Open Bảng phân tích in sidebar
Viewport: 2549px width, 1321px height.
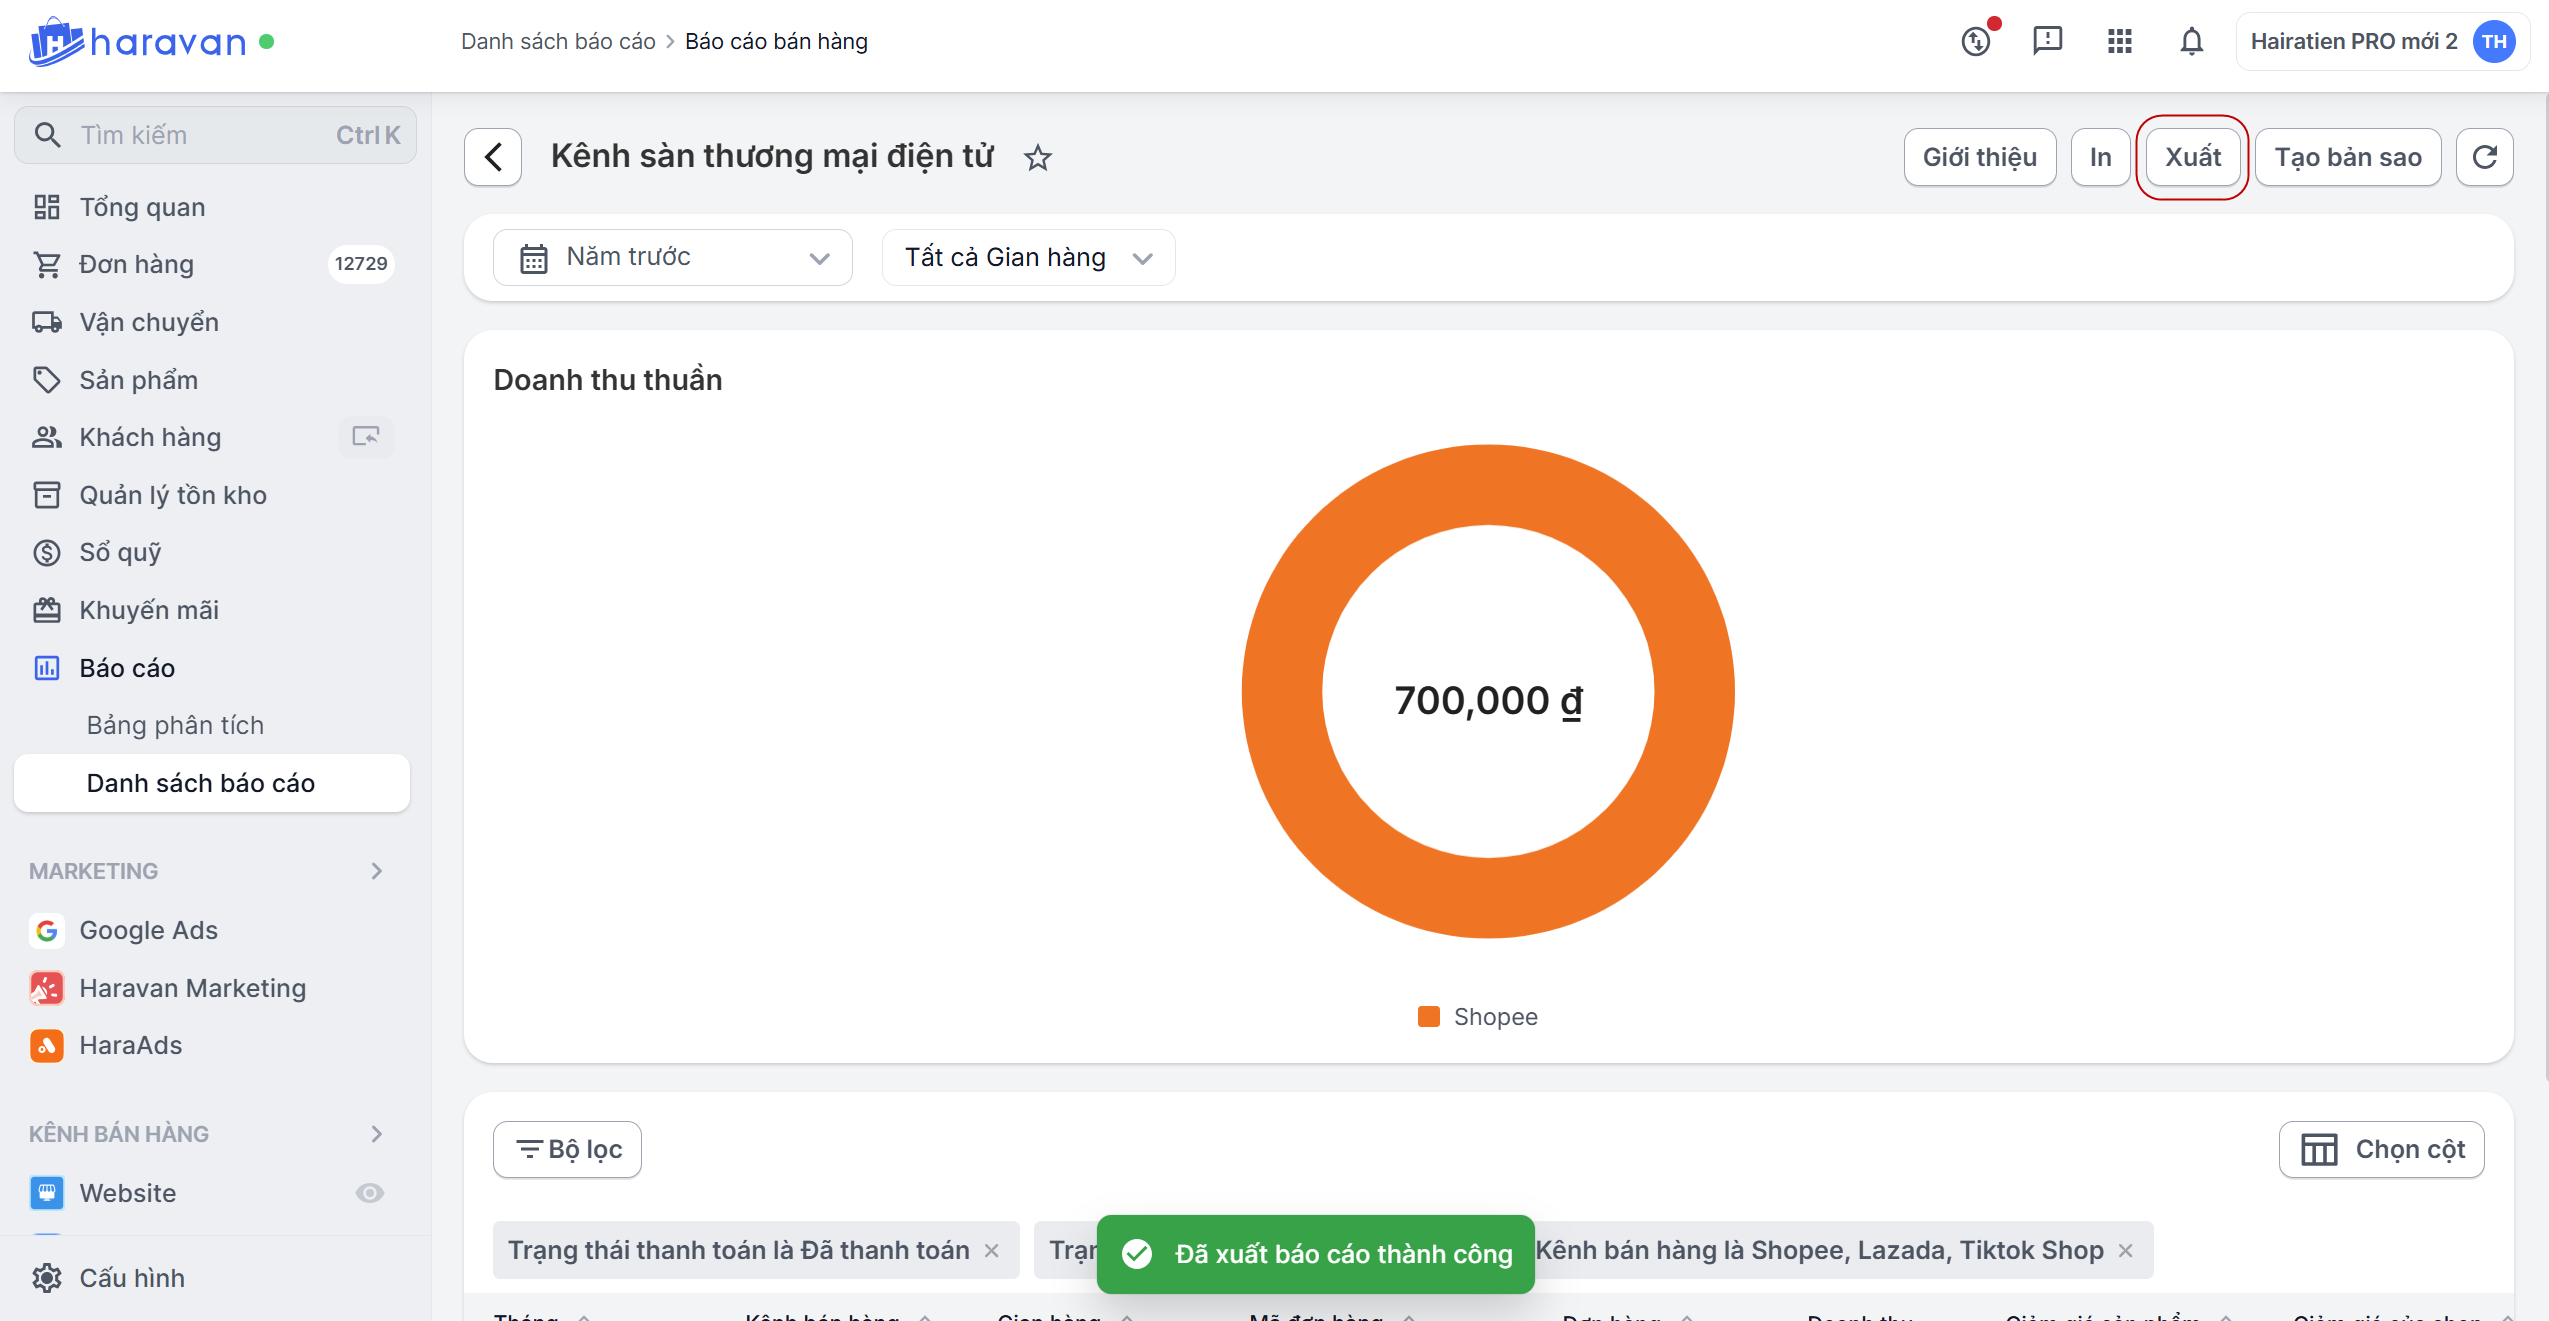tap(175, 725)
